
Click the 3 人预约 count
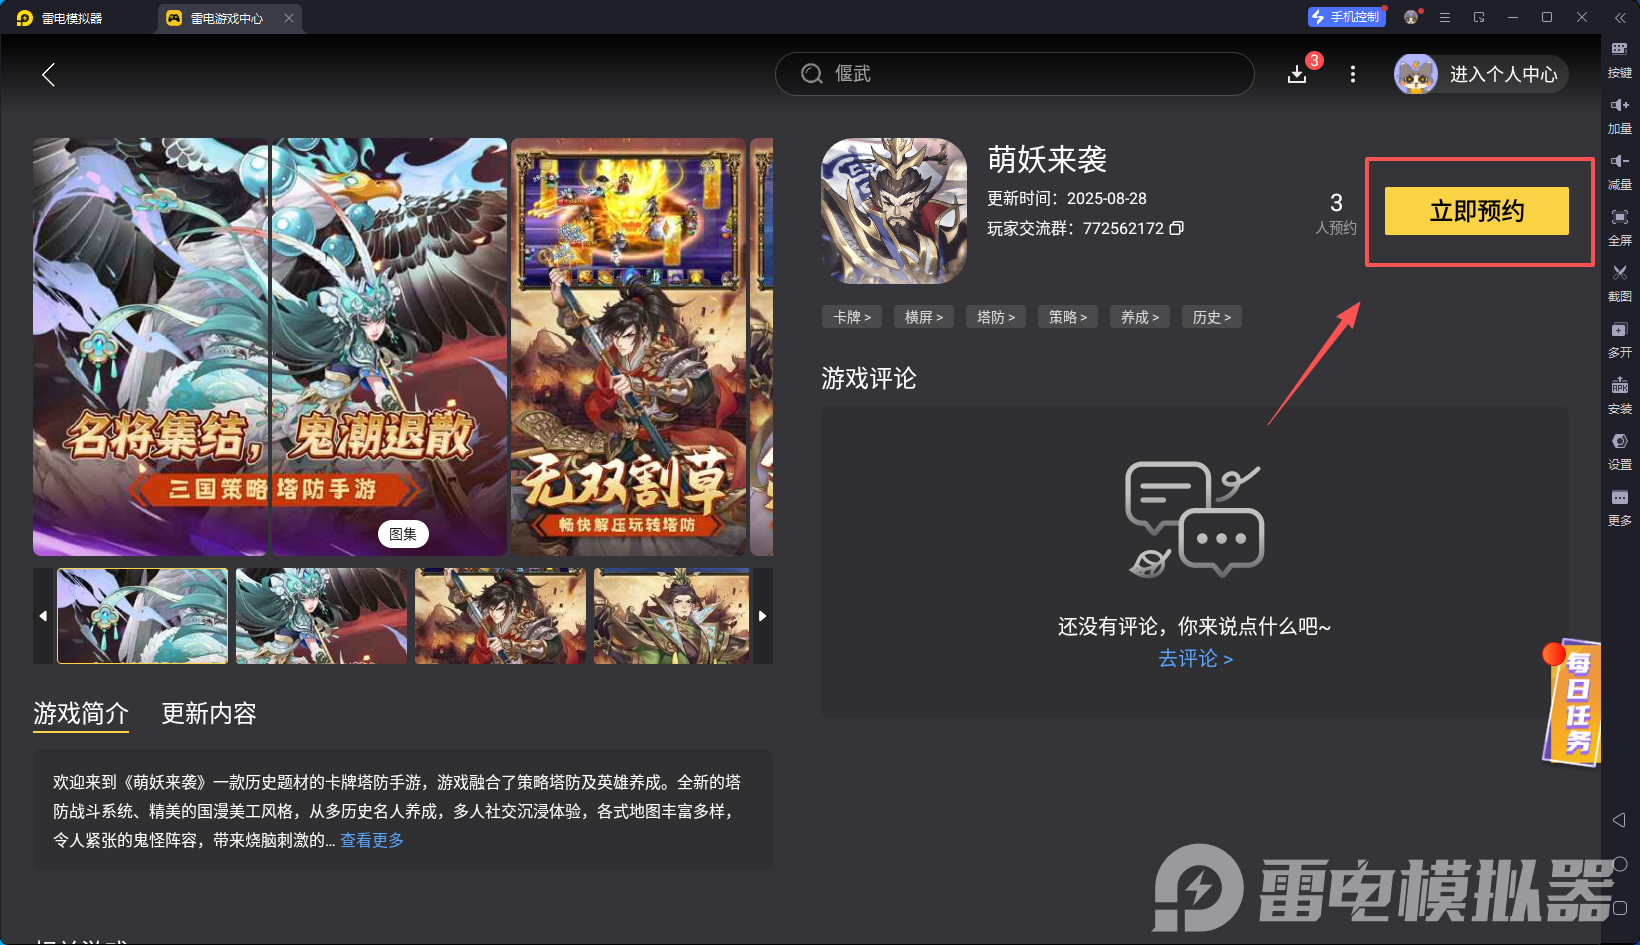[1336, 214]
